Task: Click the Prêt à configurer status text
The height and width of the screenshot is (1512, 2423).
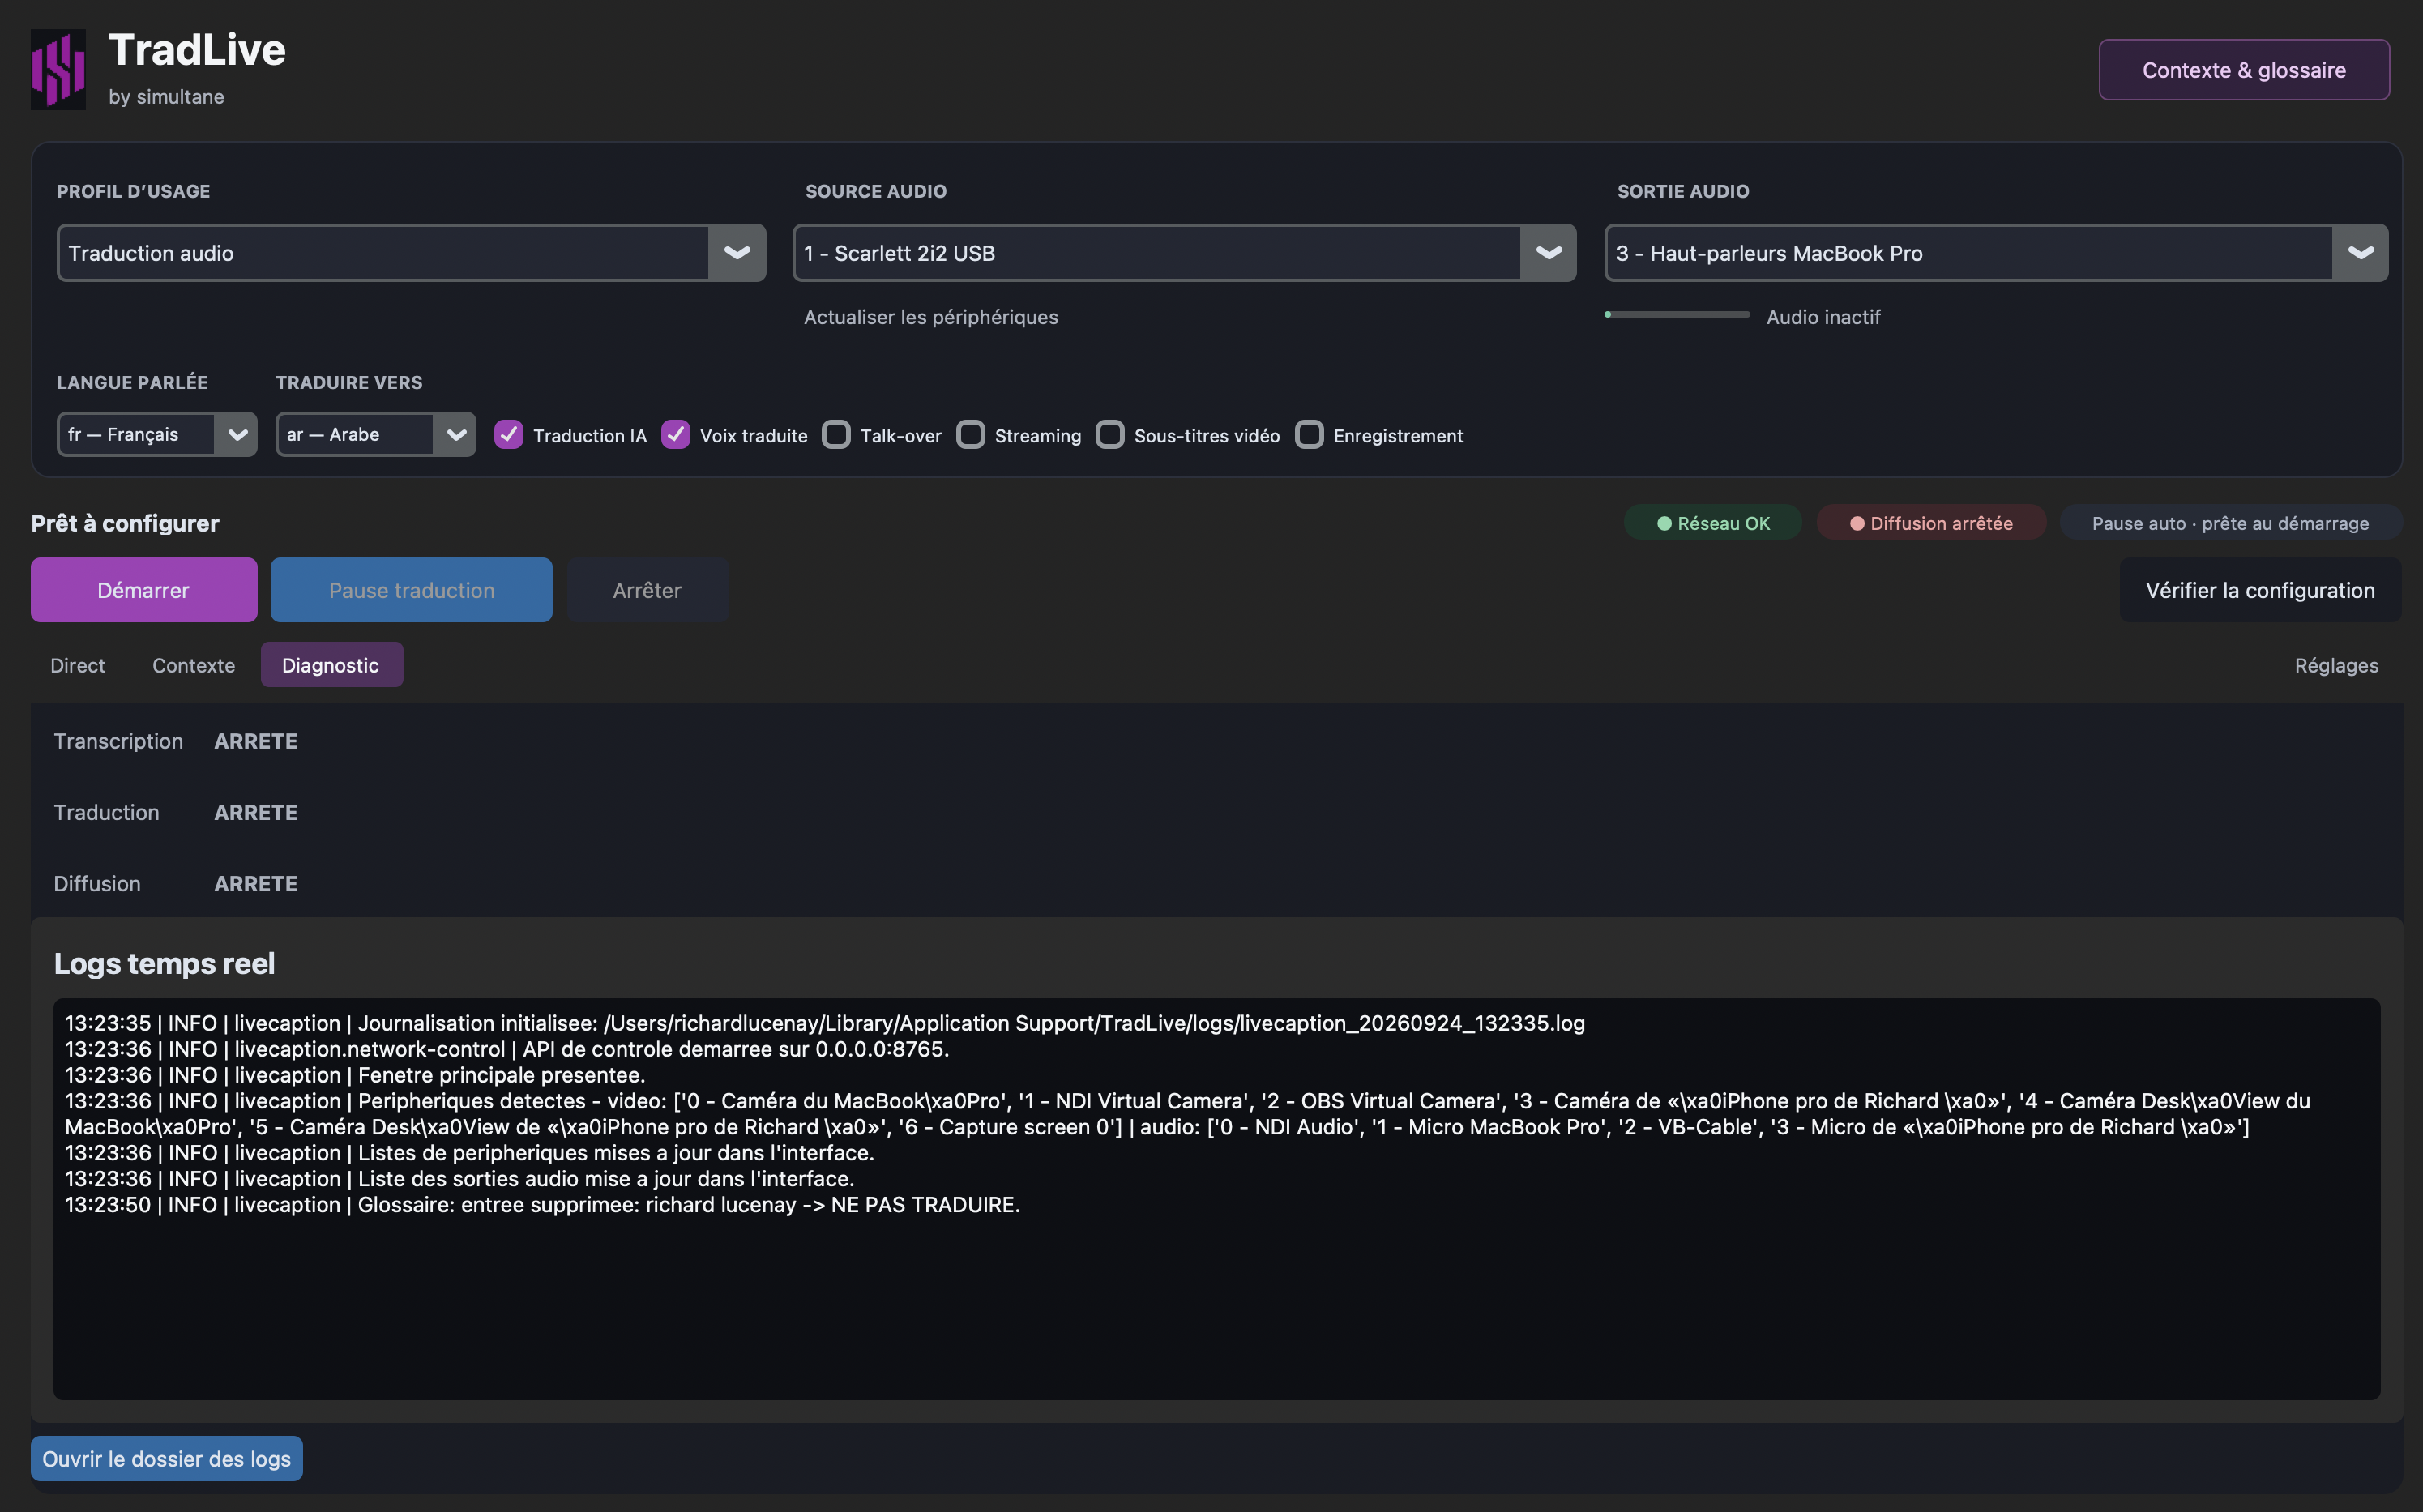Action: click(x=125, y=523)
